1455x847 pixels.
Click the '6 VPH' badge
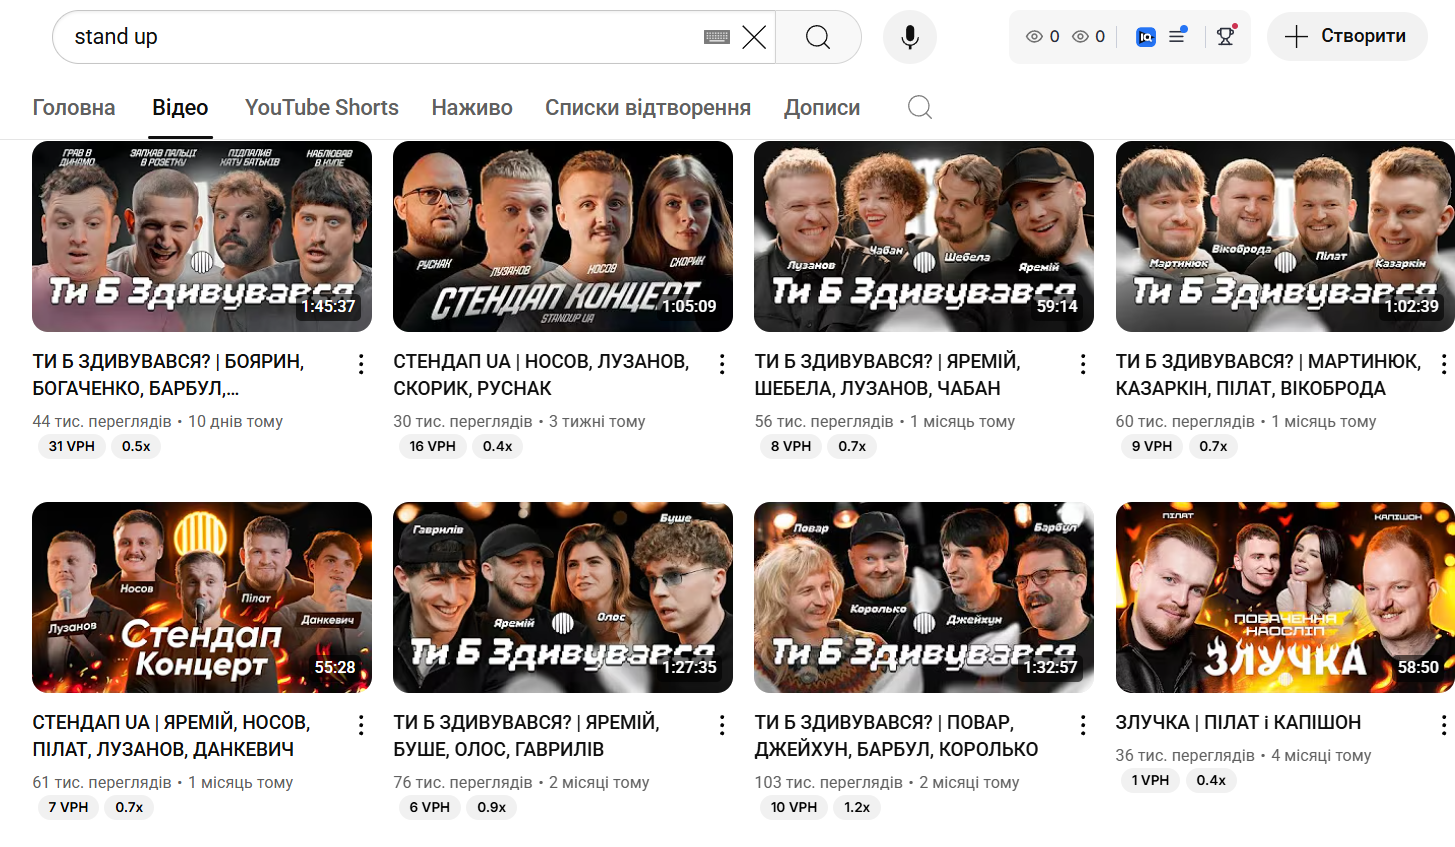click(429, 807)
